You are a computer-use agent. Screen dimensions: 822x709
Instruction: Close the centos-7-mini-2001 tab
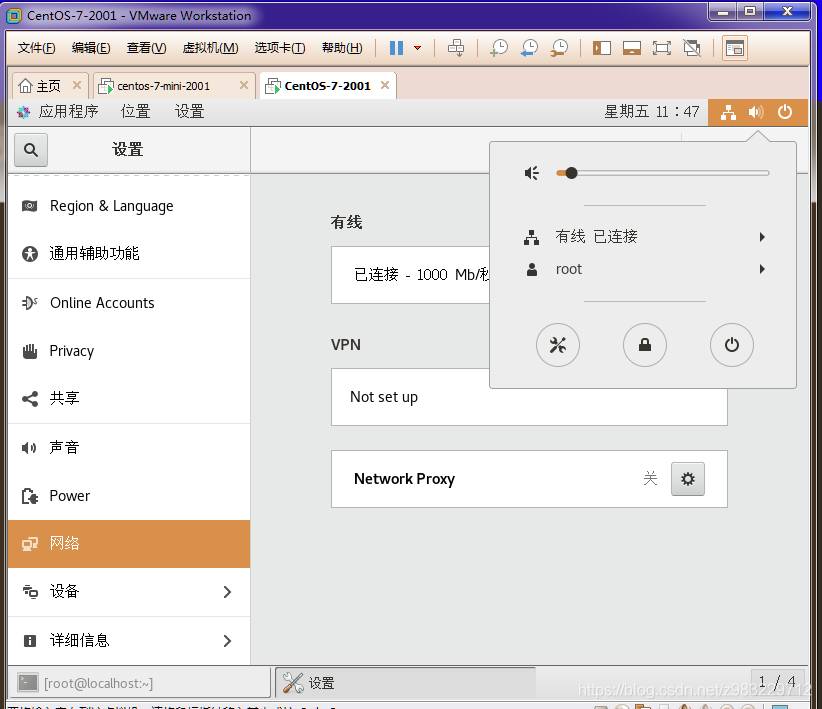click(244, 85)
